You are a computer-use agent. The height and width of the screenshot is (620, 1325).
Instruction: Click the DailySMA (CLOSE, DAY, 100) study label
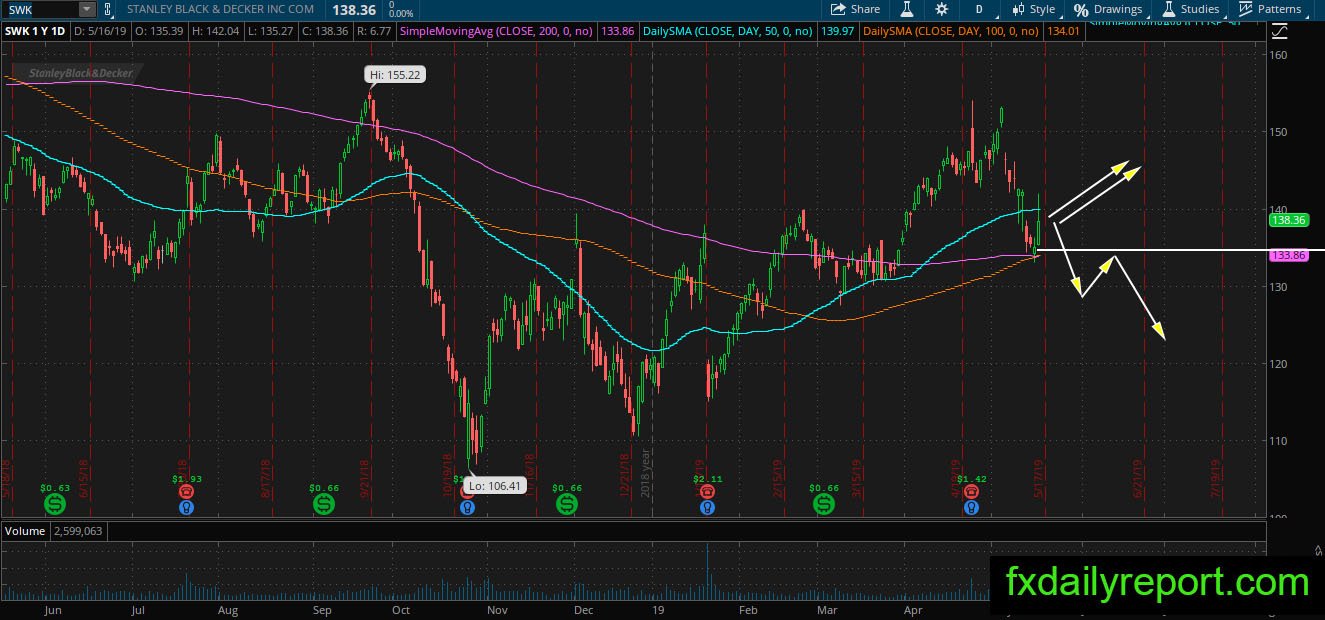click(x=950, y=31)
